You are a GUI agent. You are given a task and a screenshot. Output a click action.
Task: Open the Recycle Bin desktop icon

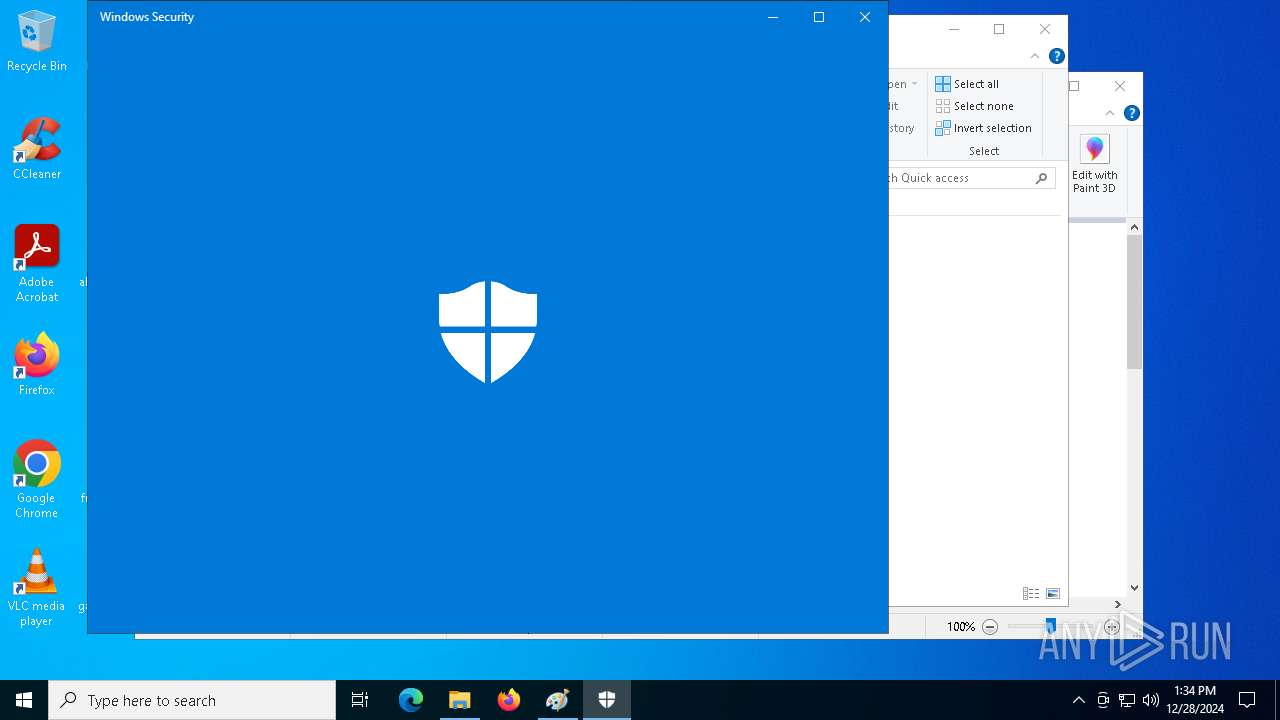coord(37,42)
